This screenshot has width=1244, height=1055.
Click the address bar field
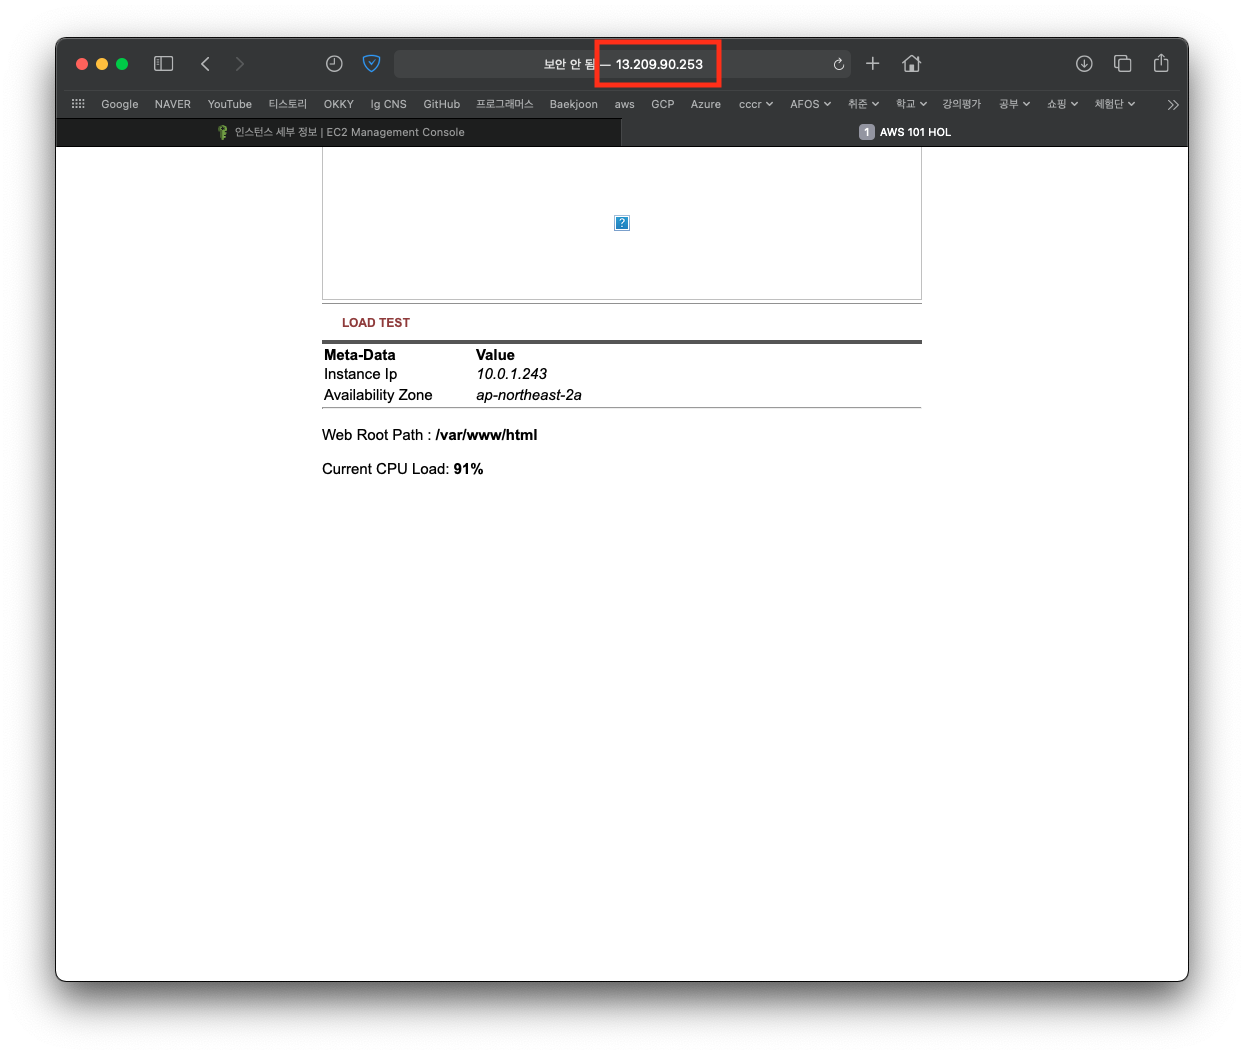622,64
